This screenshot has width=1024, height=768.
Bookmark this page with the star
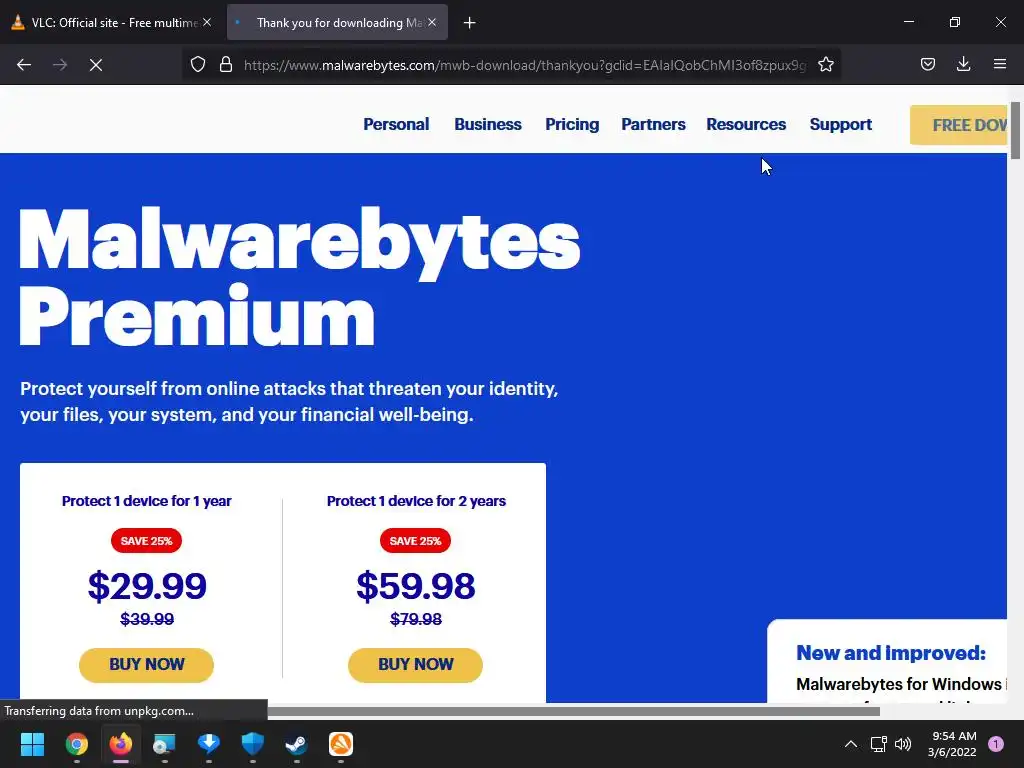tap(825, 65)
